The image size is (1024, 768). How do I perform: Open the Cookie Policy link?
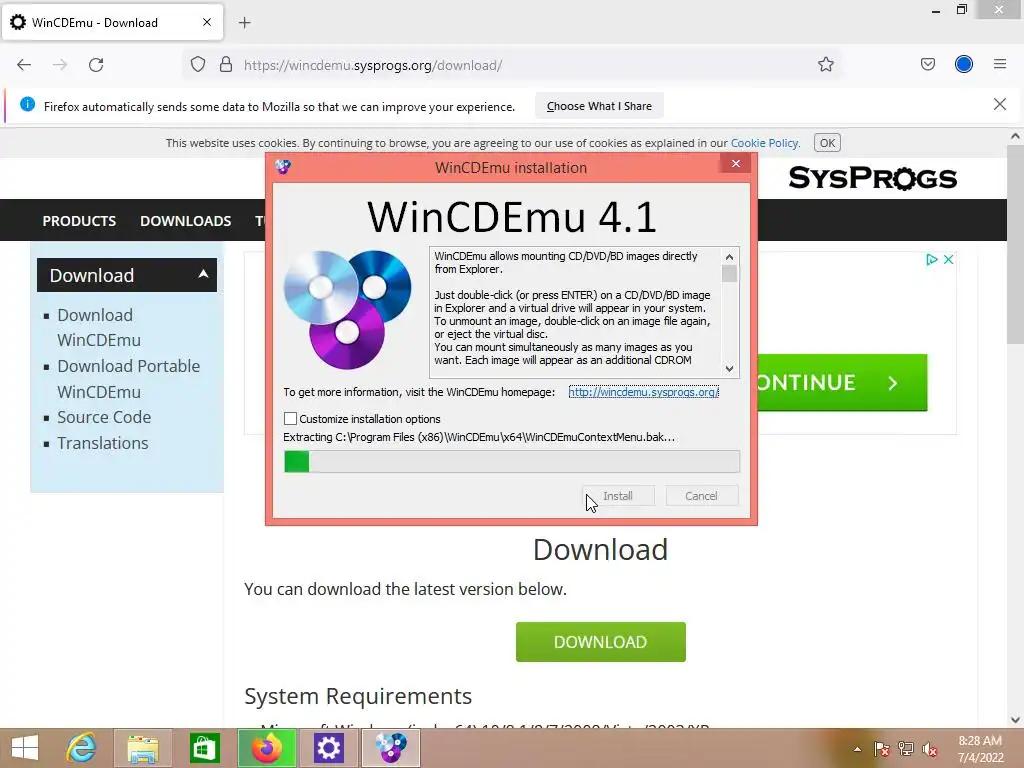pyautogui.click(x=764, y=143)
